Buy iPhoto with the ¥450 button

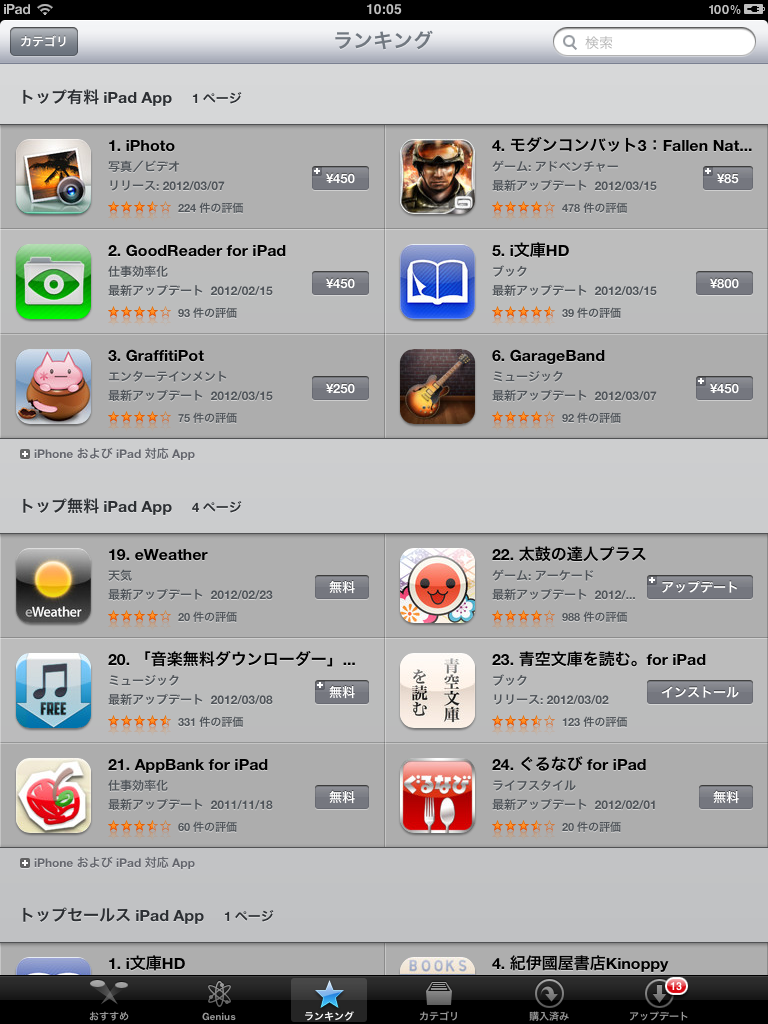[340, 178]
